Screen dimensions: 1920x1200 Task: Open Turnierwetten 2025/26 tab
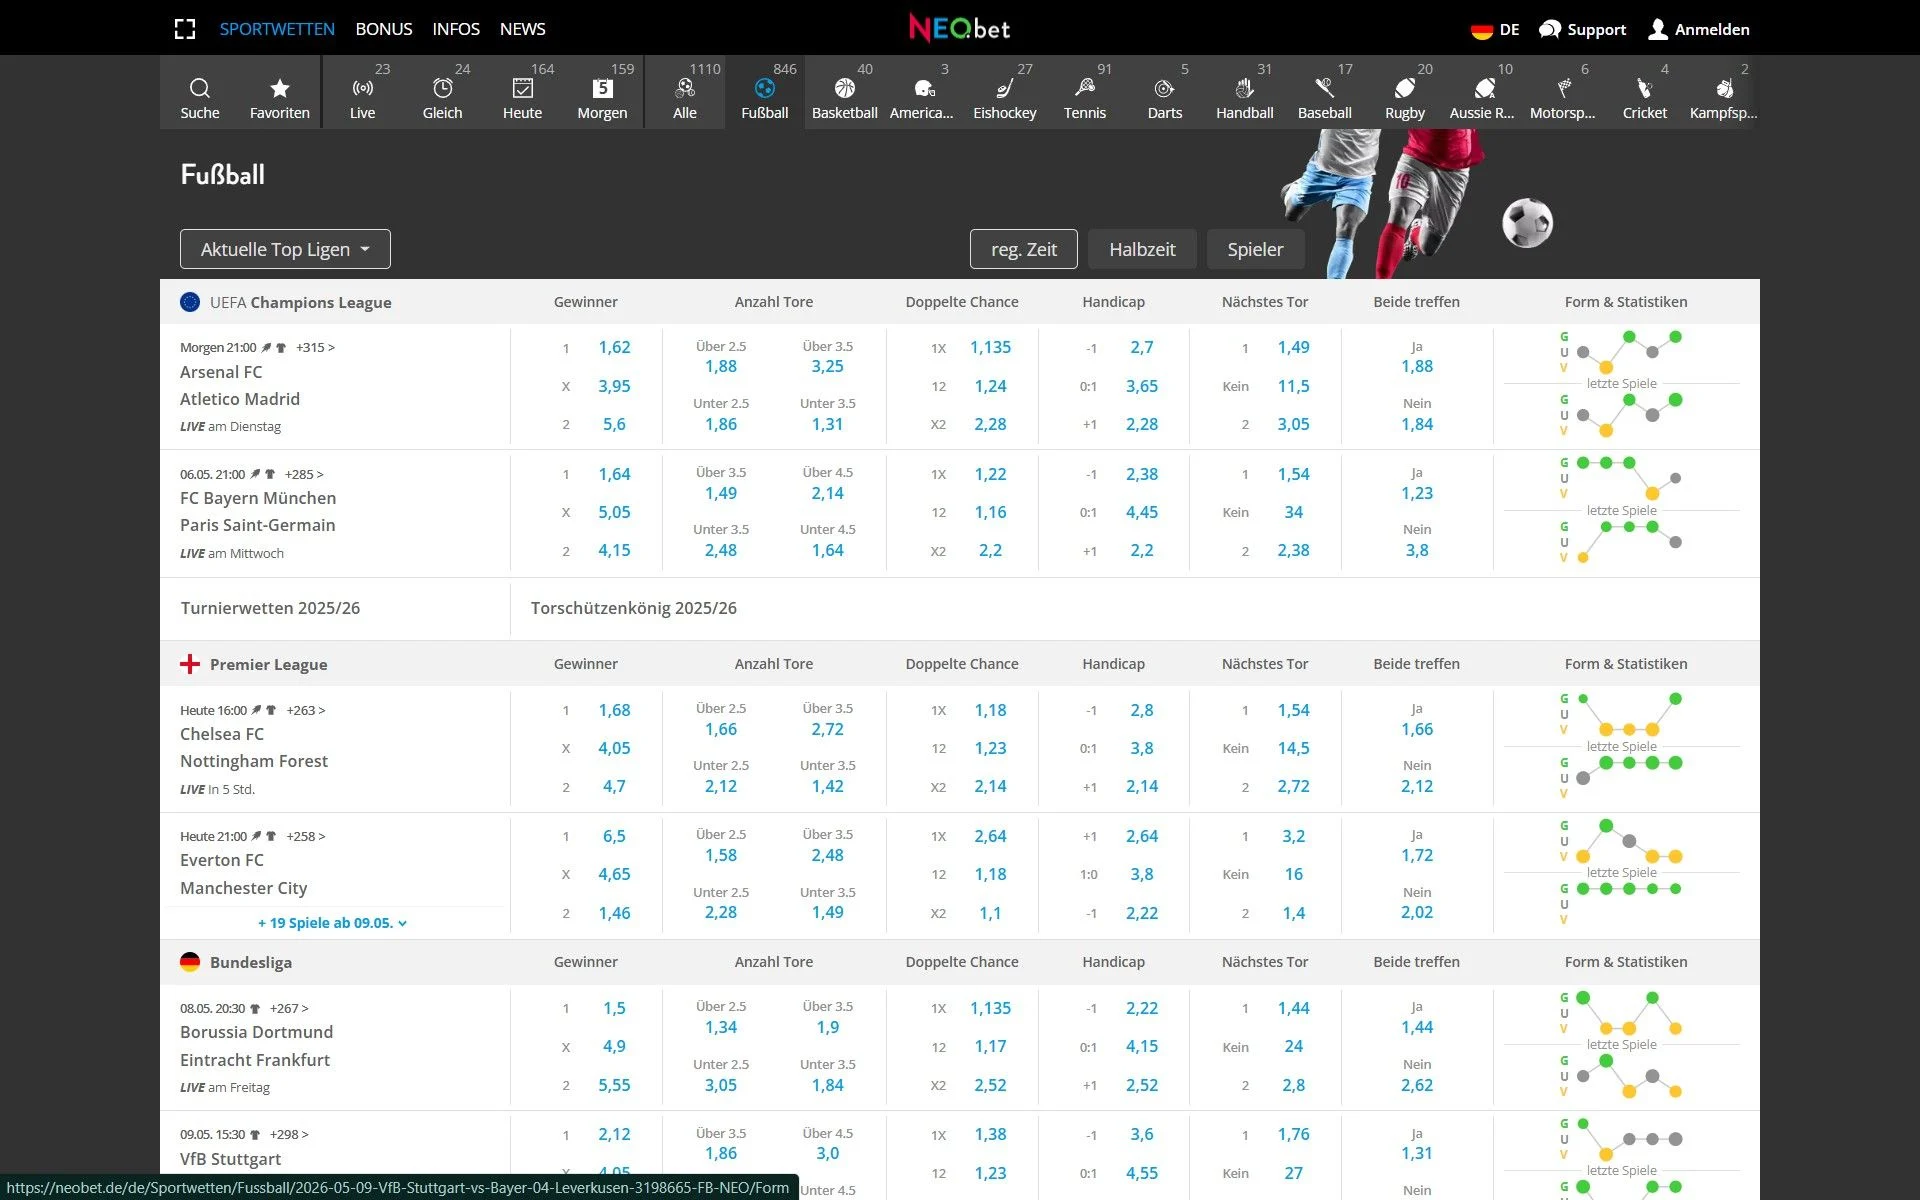[x=270, y=608]
